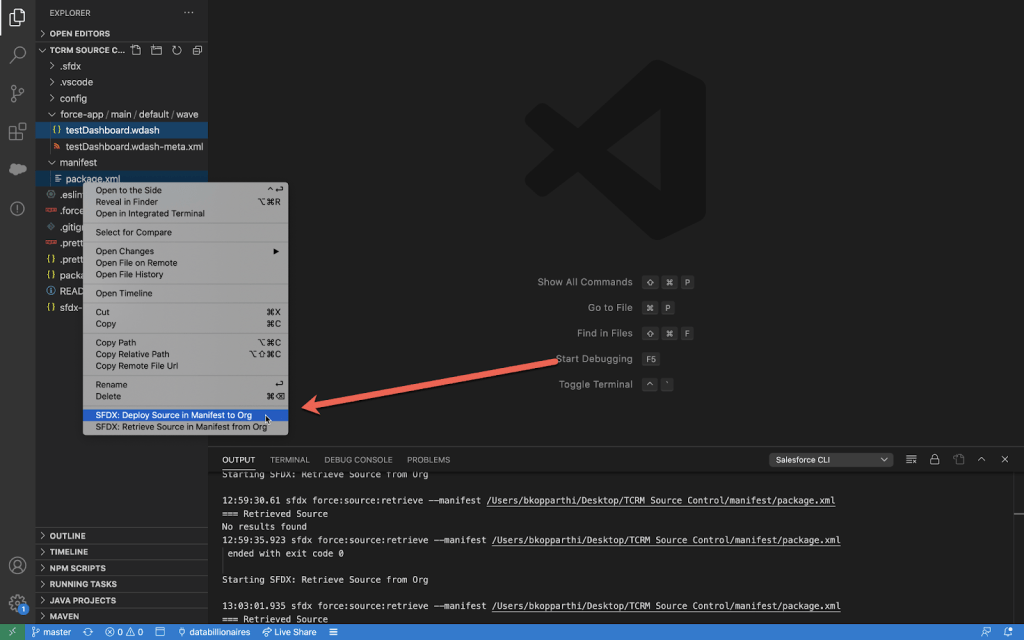Click the New File icon in explorer header

[136, 50]
